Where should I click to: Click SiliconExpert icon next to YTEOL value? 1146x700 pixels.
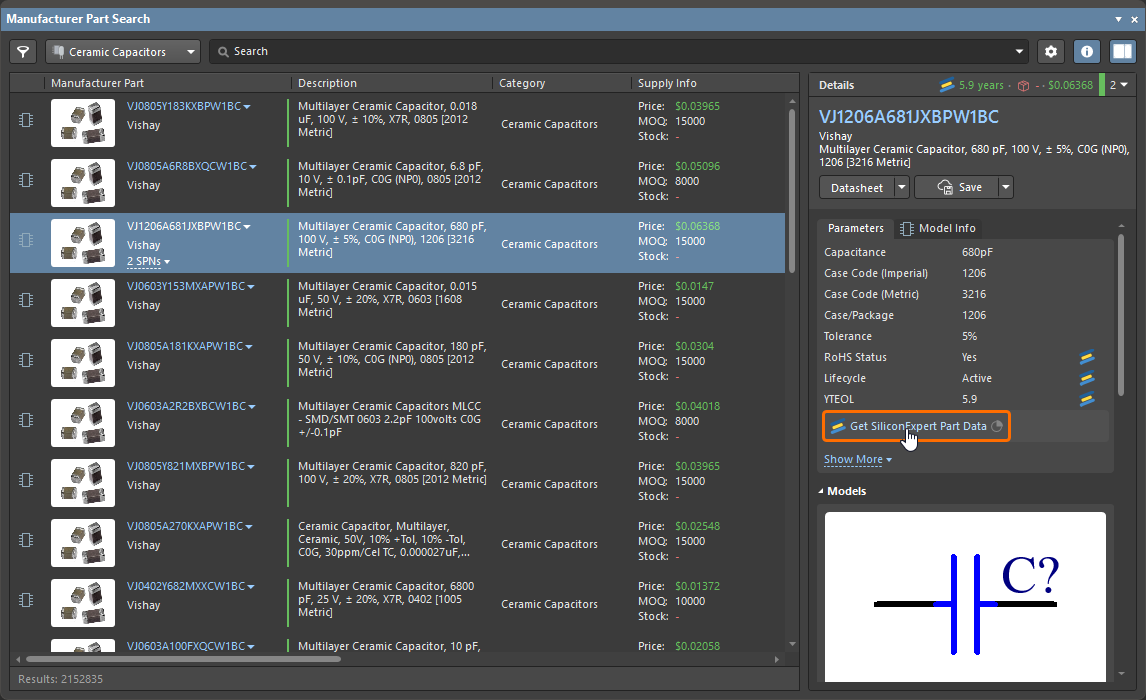[1087, 400]
